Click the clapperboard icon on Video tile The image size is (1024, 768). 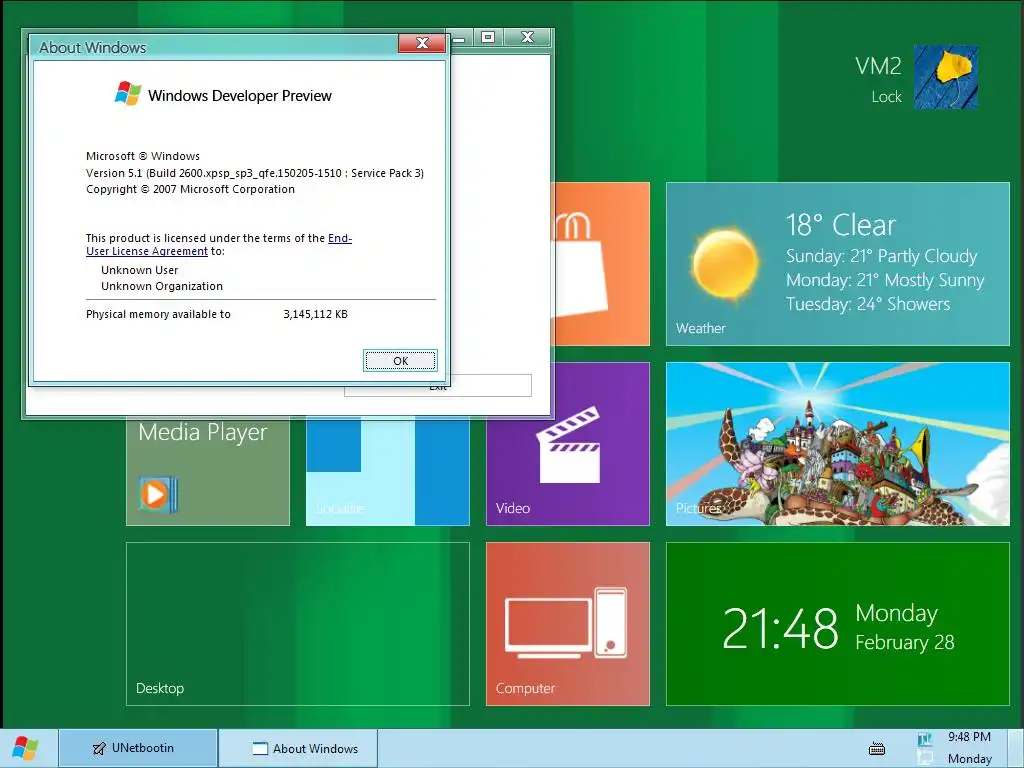pos(568,445)
